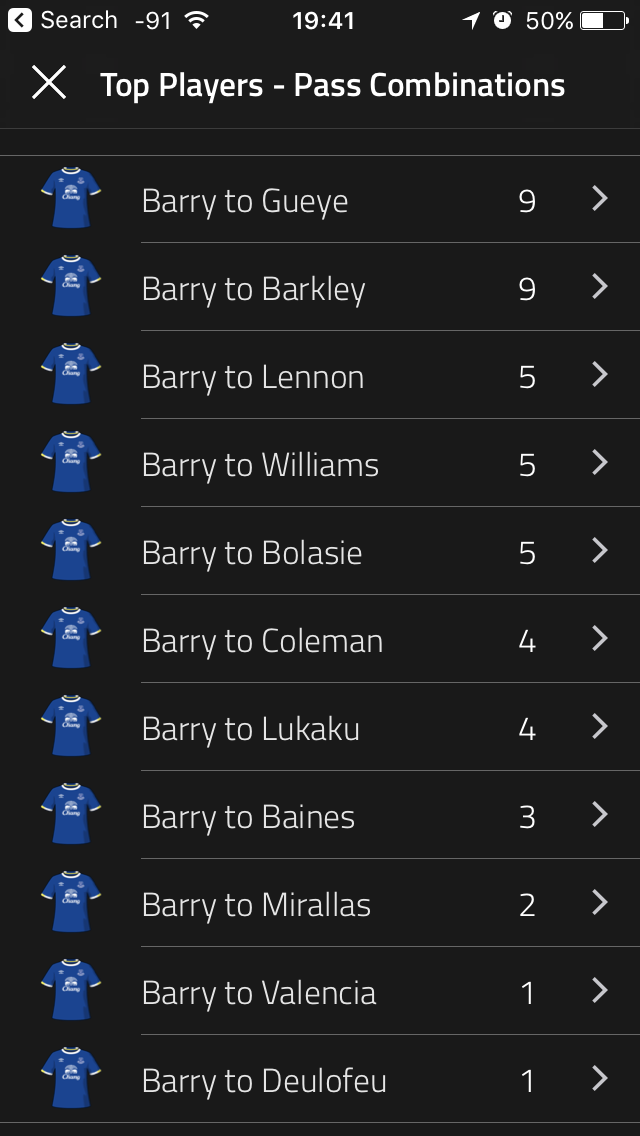This screenshot has width=640, height=1136.
Task: Expand the Barry to Coleman chevron
Action: coord(599,638)
